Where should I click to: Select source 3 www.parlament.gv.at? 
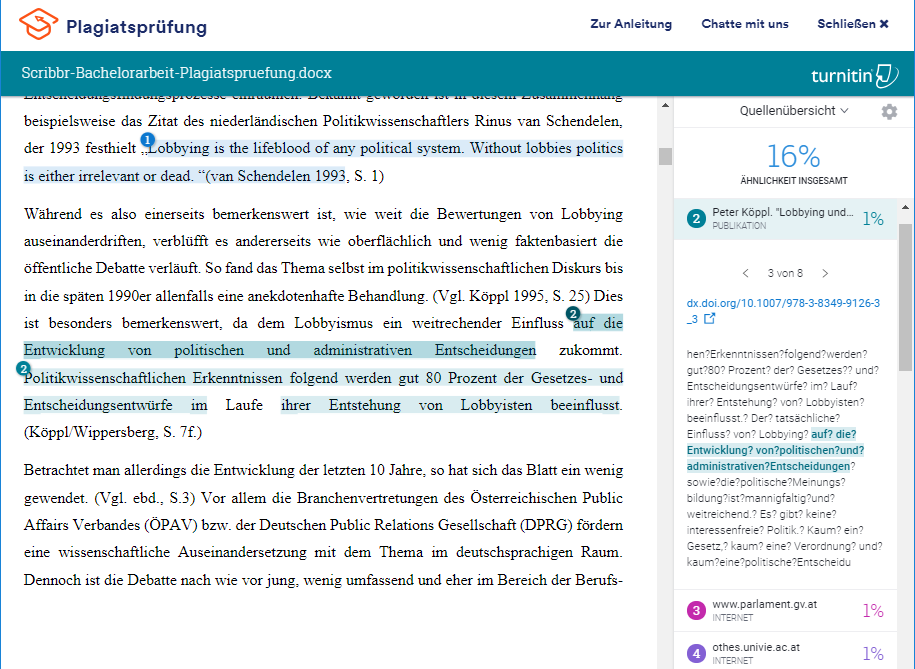(x=785, y=611)
